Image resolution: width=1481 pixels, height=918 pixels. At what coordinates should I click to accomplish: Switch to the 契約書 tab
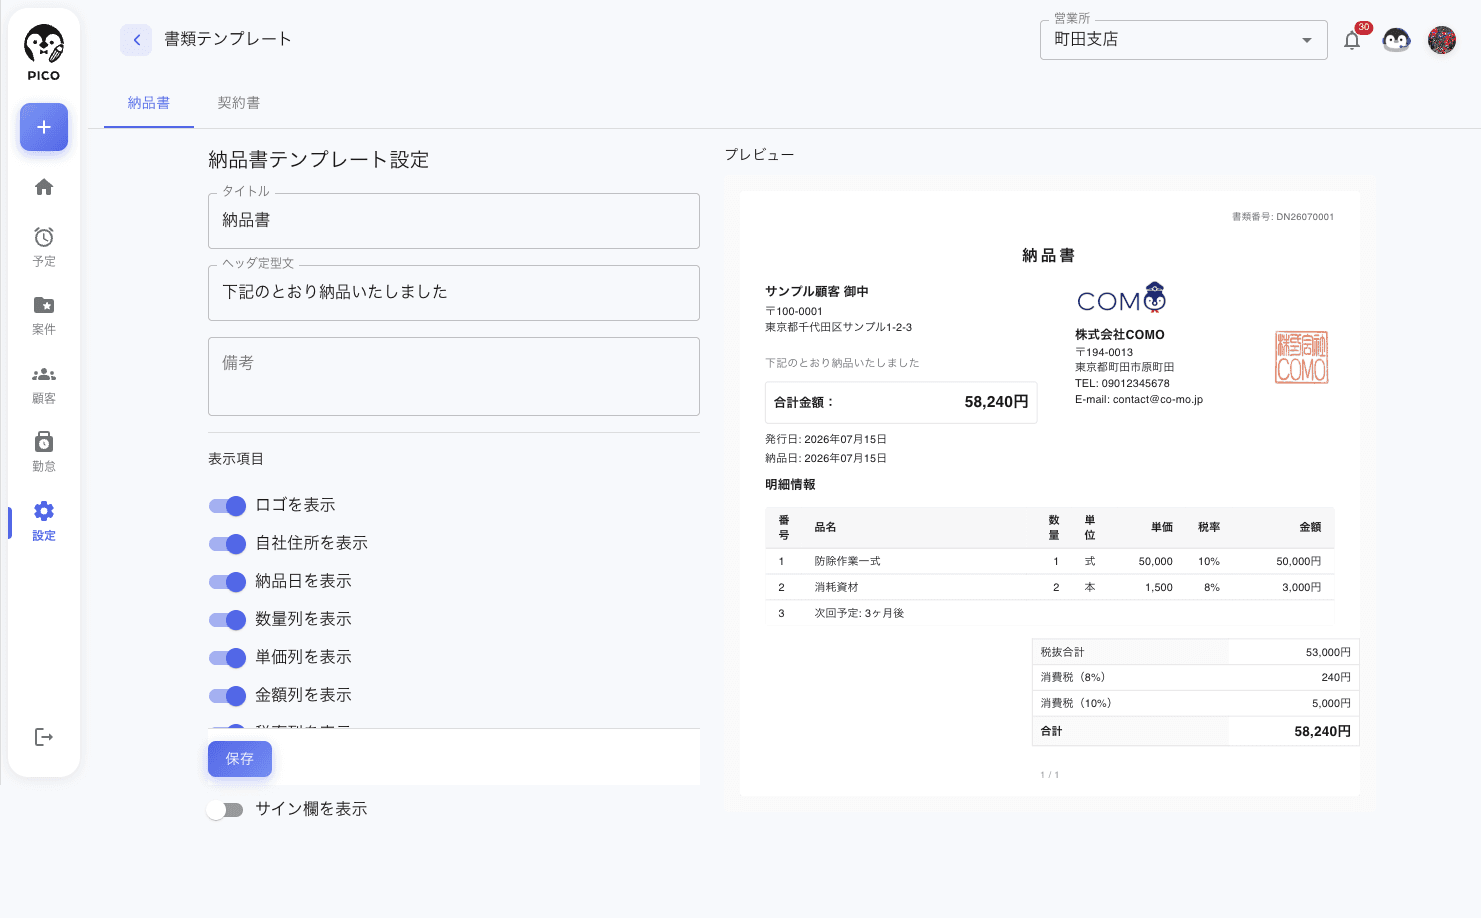239,103
